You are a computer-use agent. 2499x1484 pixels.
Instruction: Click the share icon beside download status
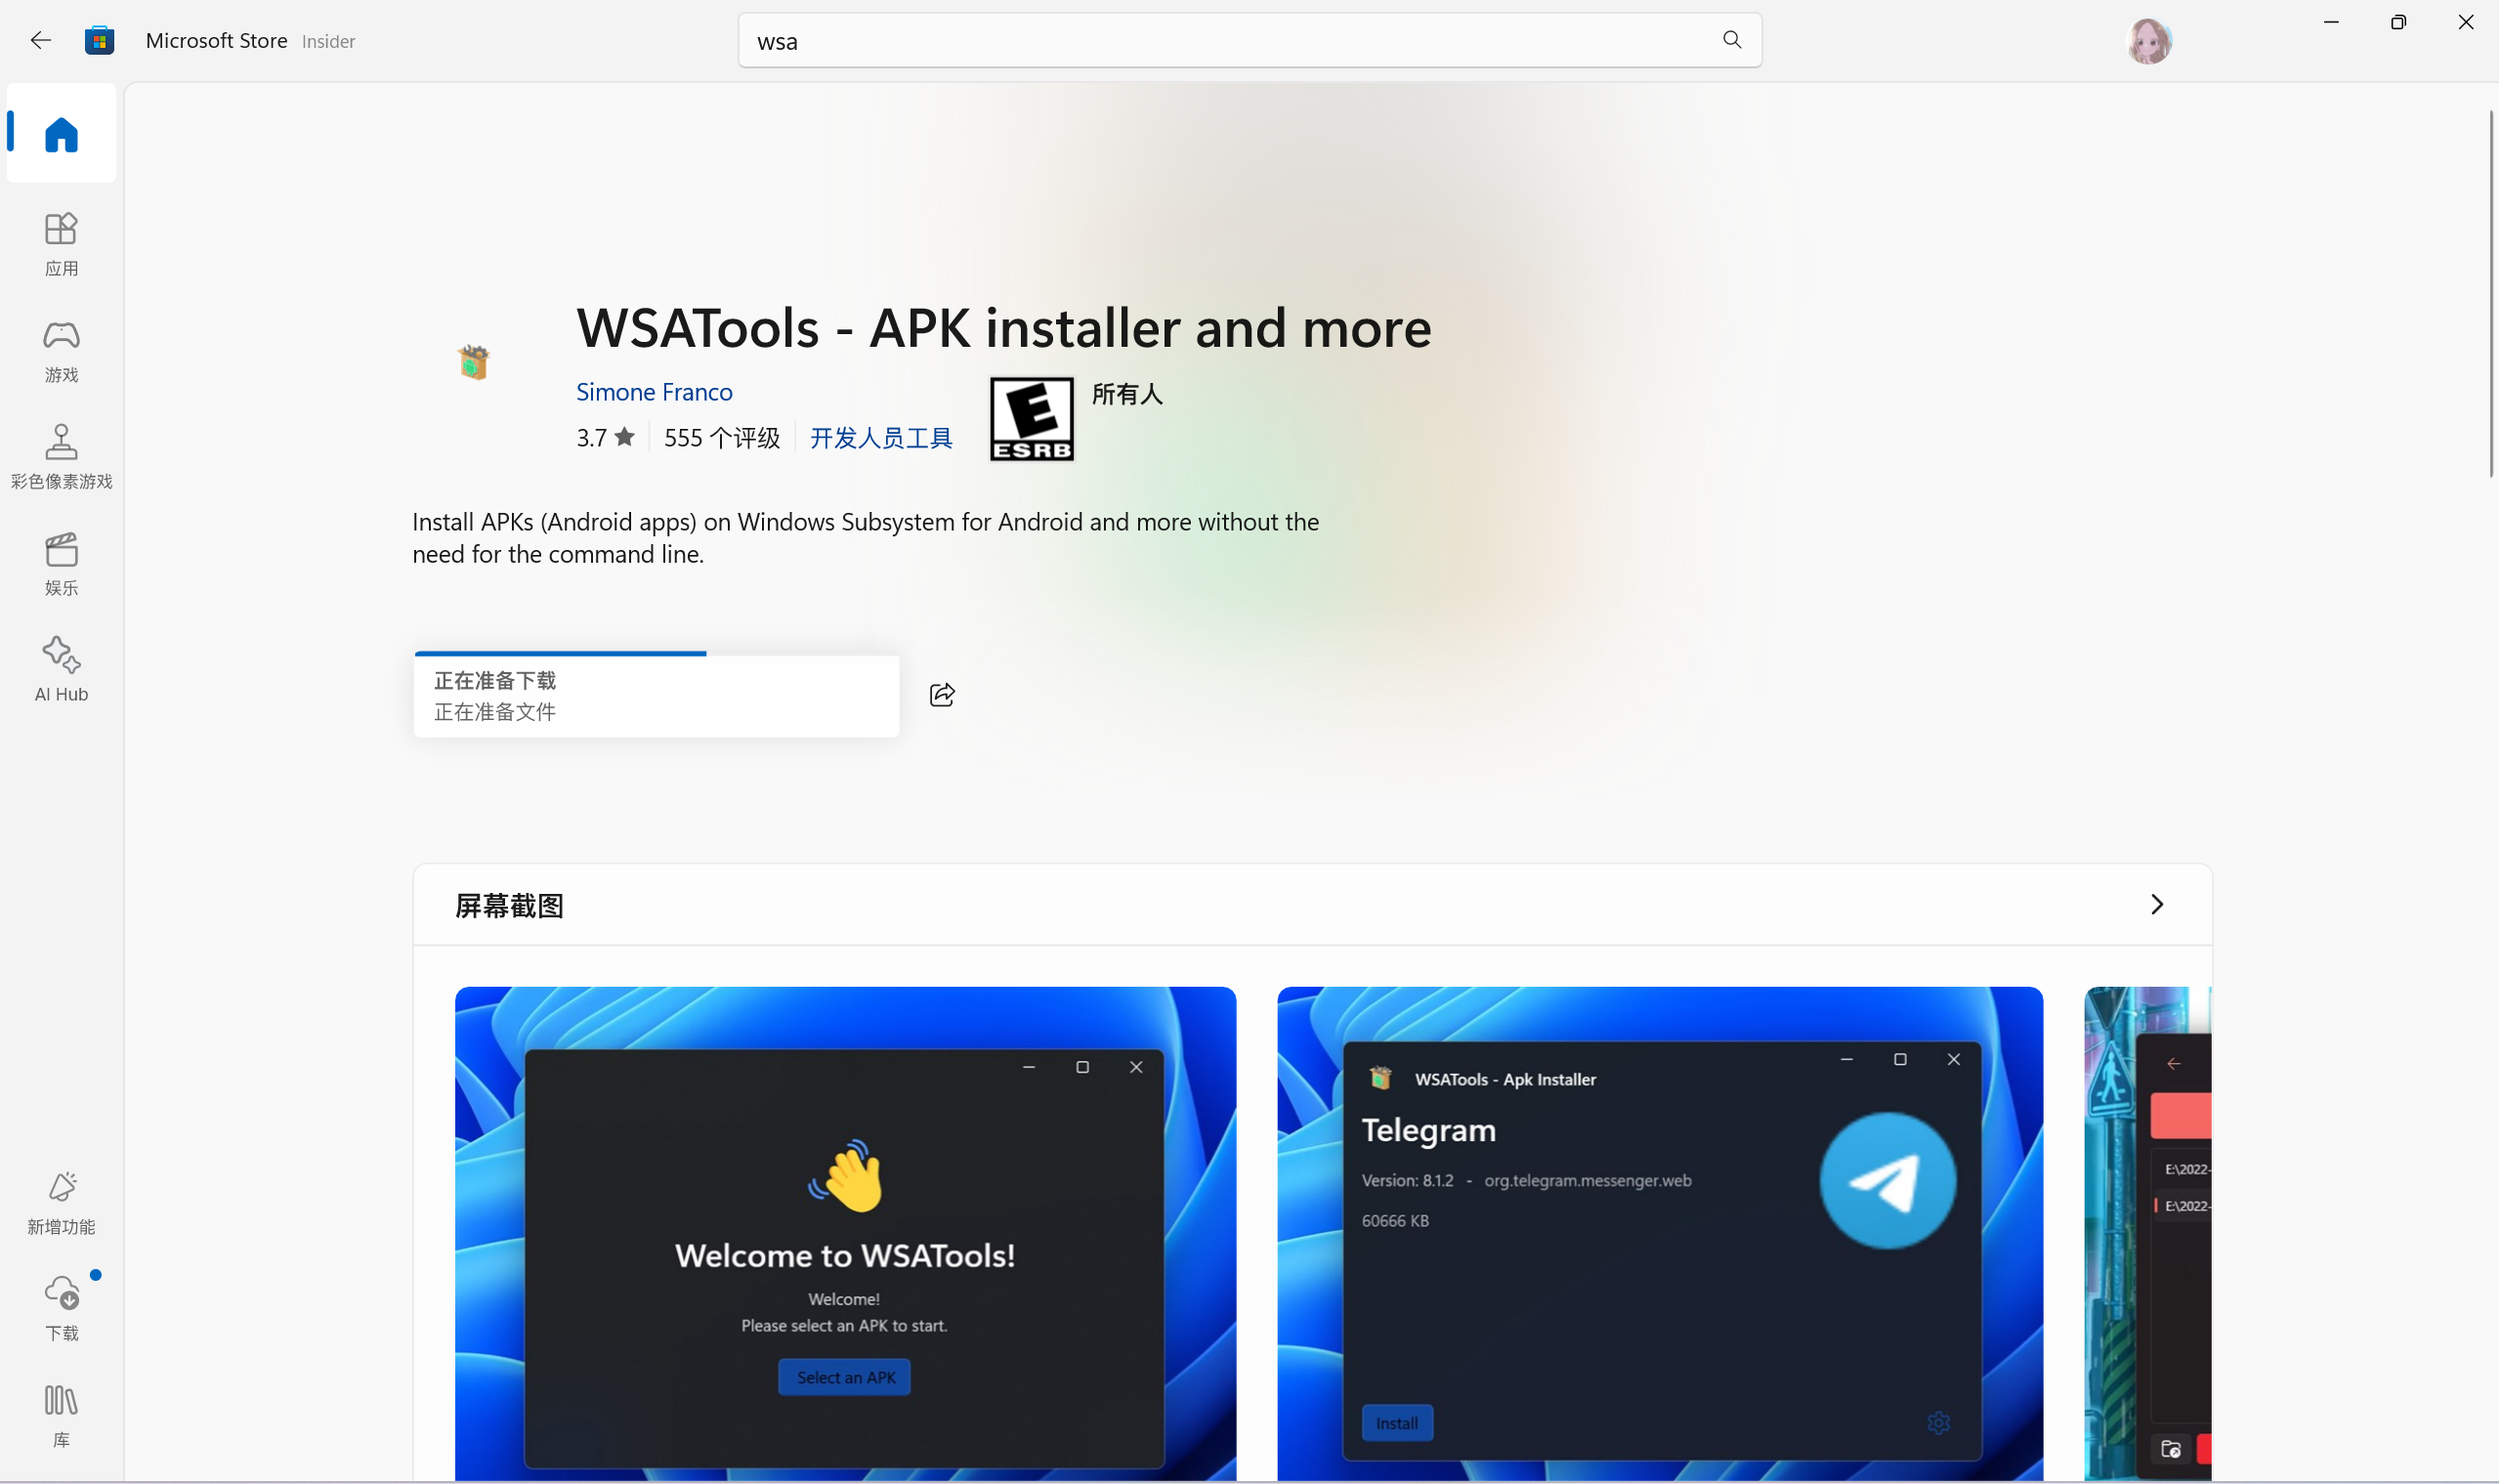click(942, 695)
